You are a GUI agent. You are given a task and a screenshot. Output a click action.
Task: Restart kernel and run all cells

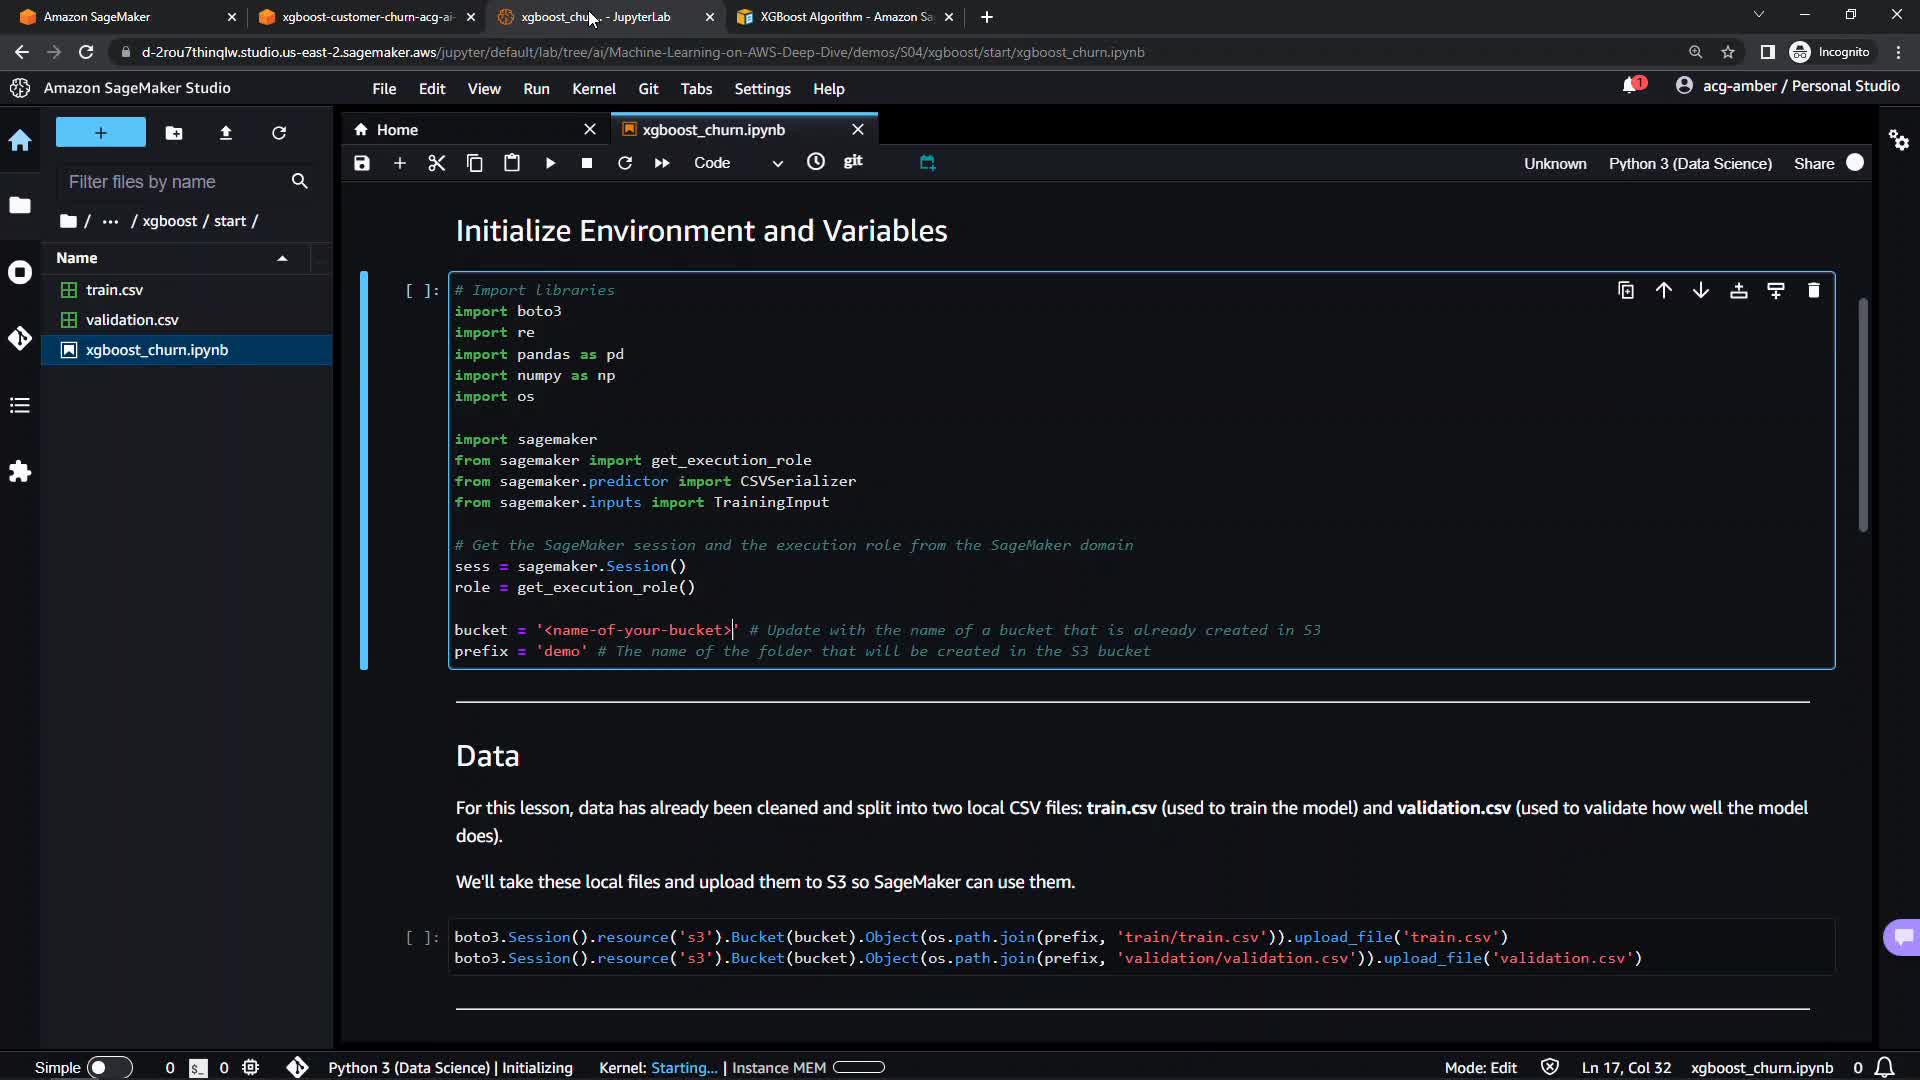pos(662,163)
